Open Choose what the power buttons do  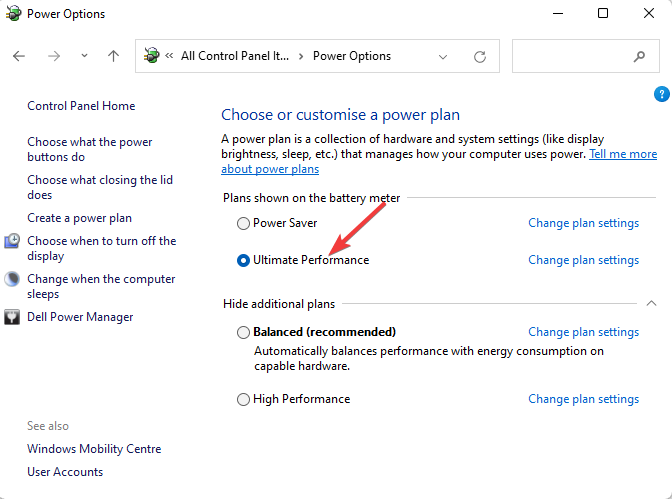pos(90,149)
